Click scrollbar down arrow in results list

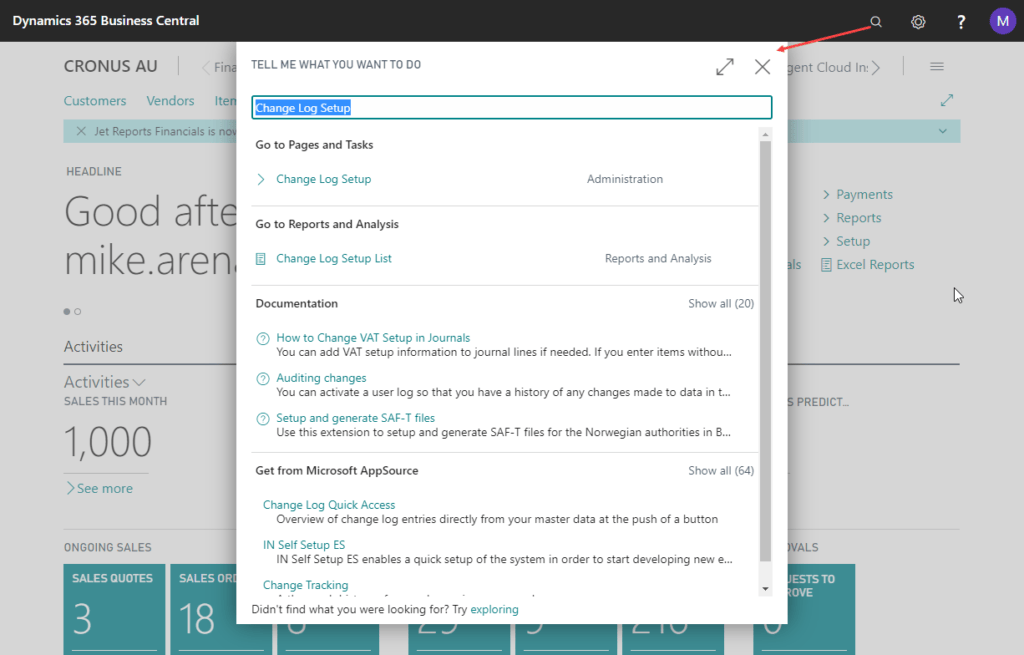765,589
